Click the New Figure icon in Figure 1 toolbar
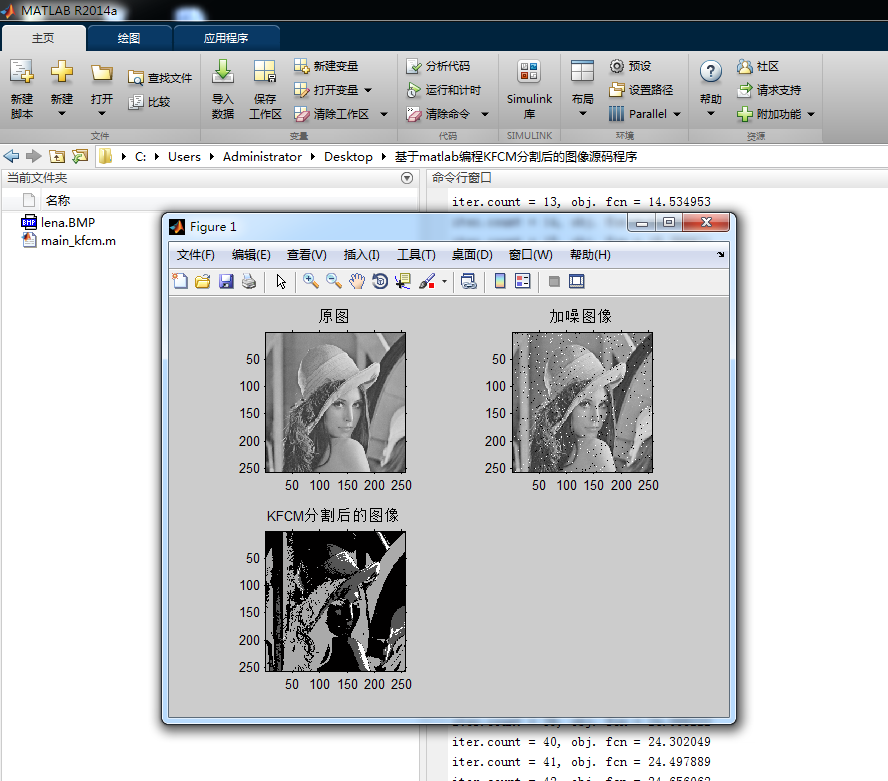The image size is (888, 781). 180,281
